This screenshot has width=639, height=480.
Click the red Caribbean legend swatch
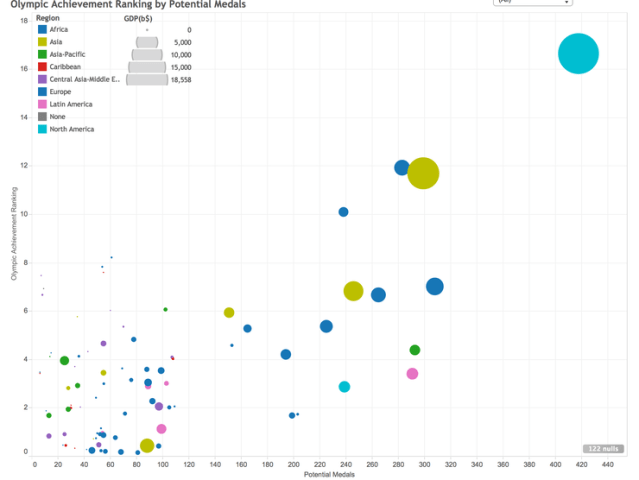tap(41, 67)
